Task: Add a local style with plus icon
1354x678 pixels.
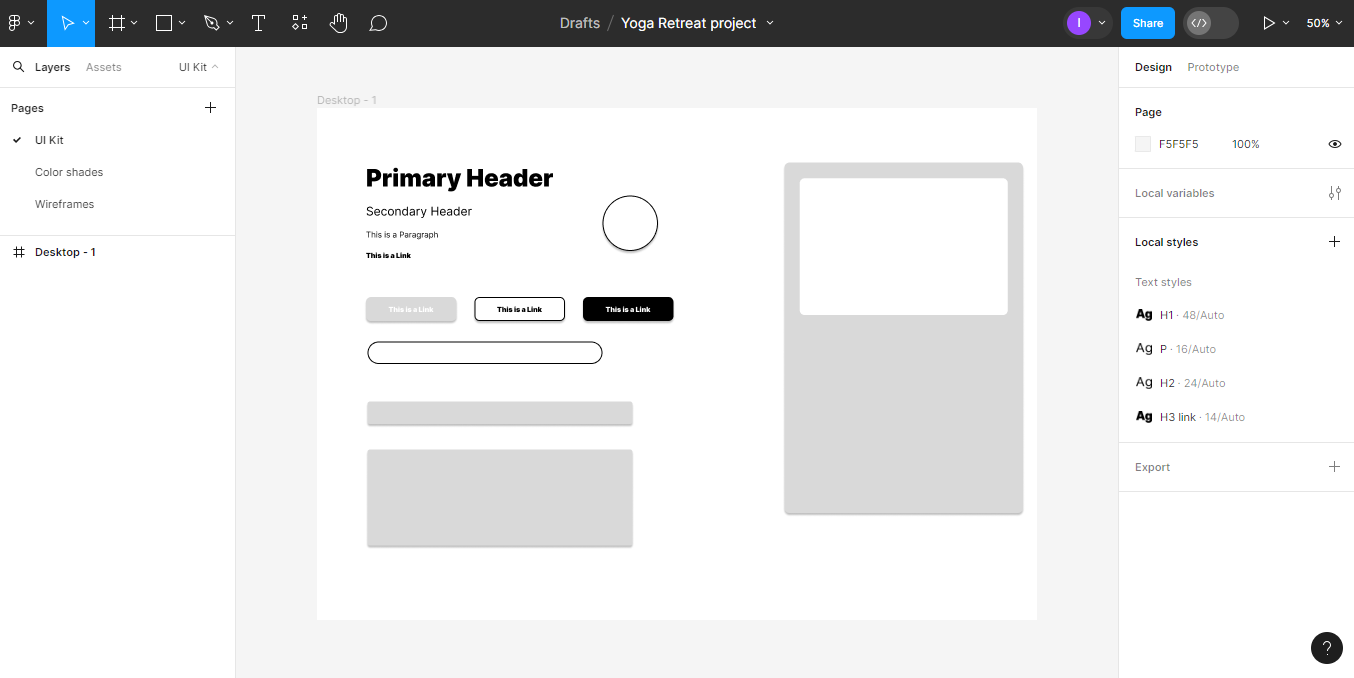Action: click(x=1334, y=242)
